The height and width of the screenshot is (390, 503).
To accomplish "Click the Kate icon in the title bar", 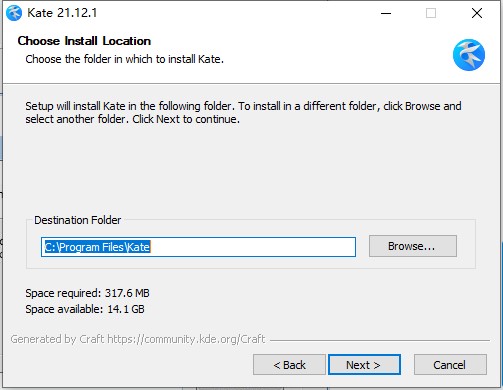I will 14,13.
